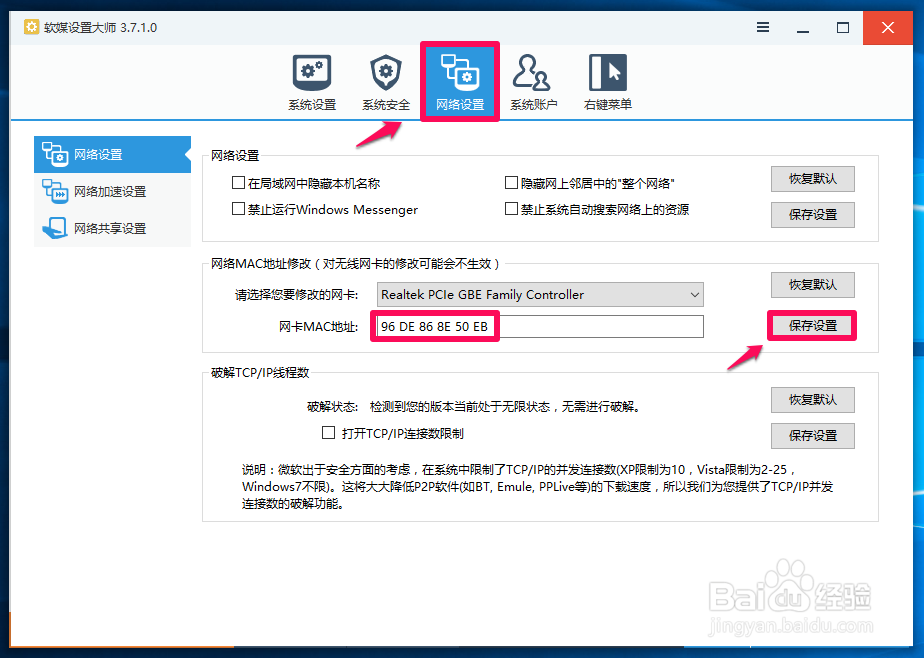Enable 禁止系统自动搜索网络上的资源

click(x=510, y=208)
